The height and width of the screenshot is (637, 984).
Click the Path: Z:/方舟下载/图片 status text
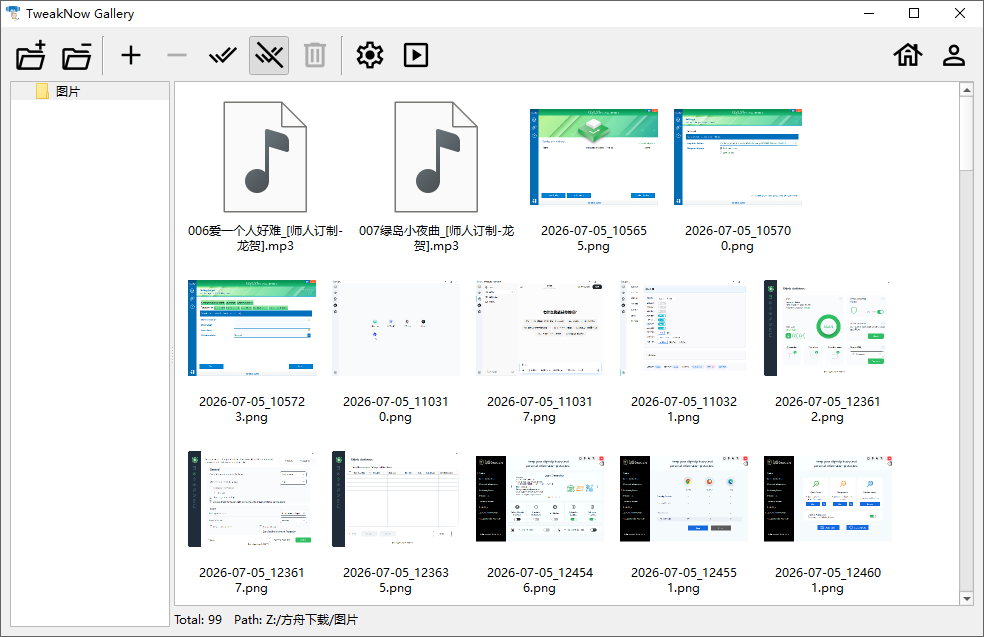pos(296,620)
